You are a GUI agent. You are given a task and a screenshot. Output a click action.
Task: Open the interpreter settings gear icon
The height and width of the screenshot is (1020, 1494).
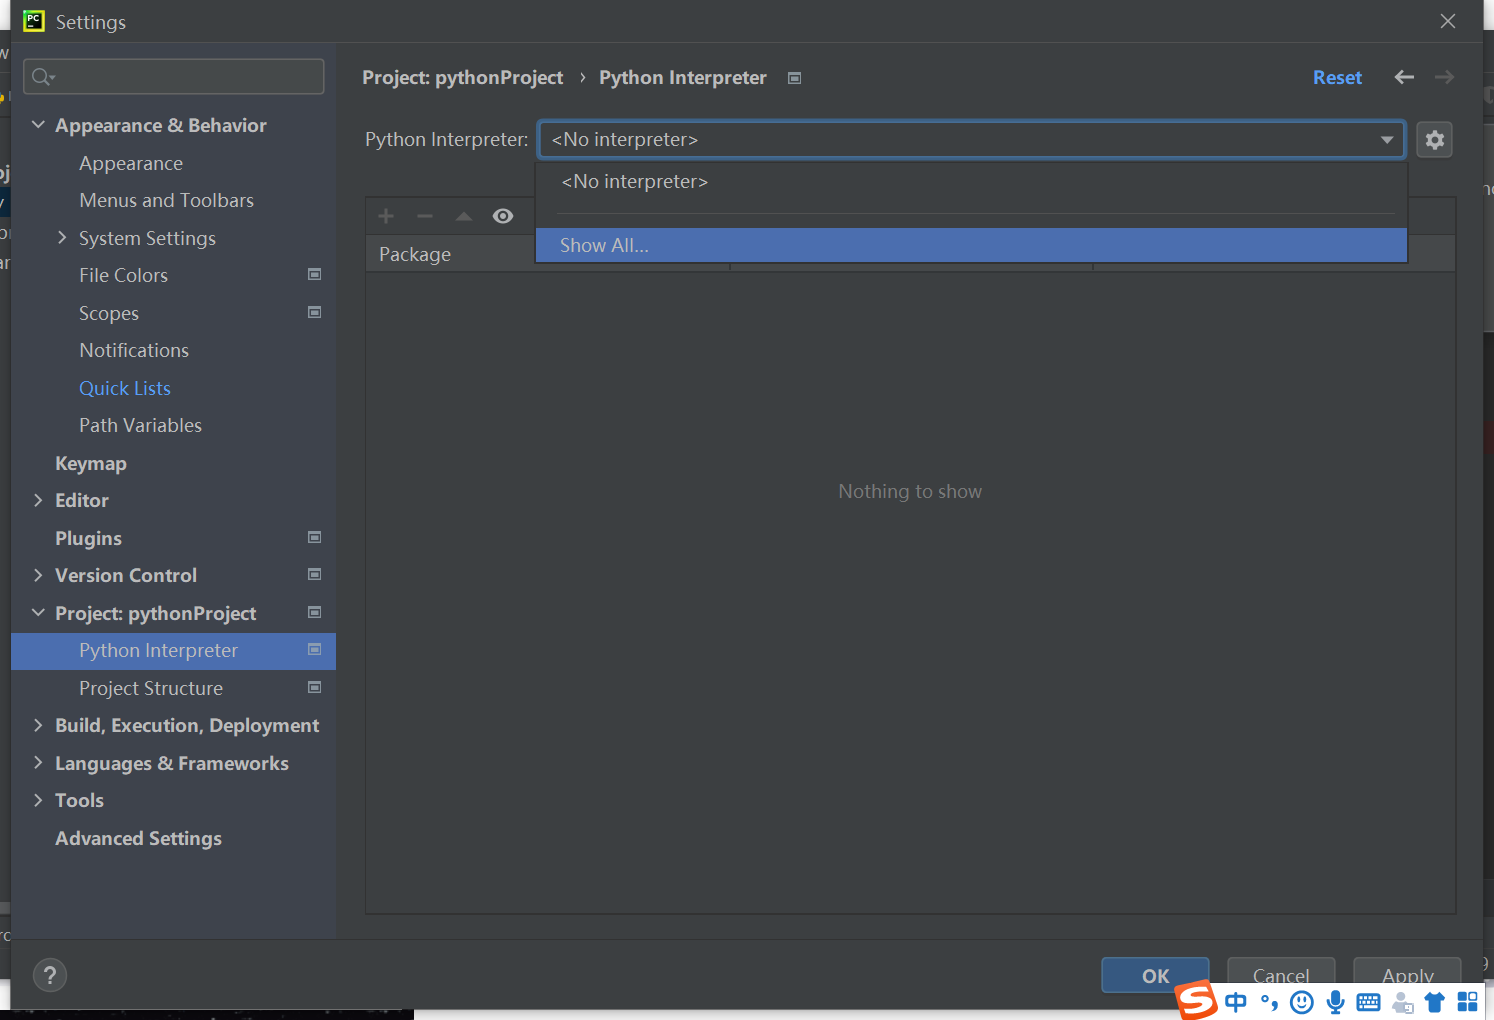[1435, 139]
